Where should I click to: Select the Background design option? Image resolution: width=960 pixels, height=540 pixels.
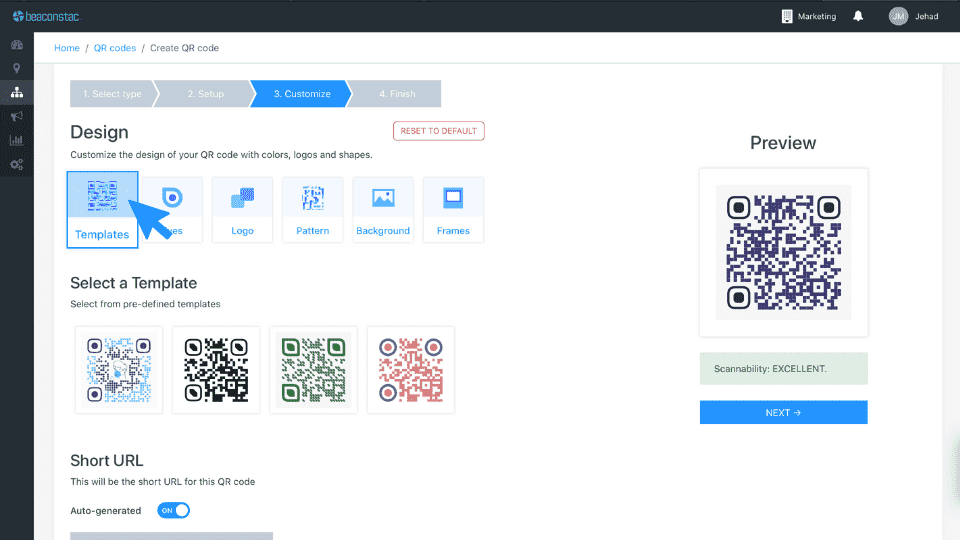pyautogui.click(x=383, y=210)
